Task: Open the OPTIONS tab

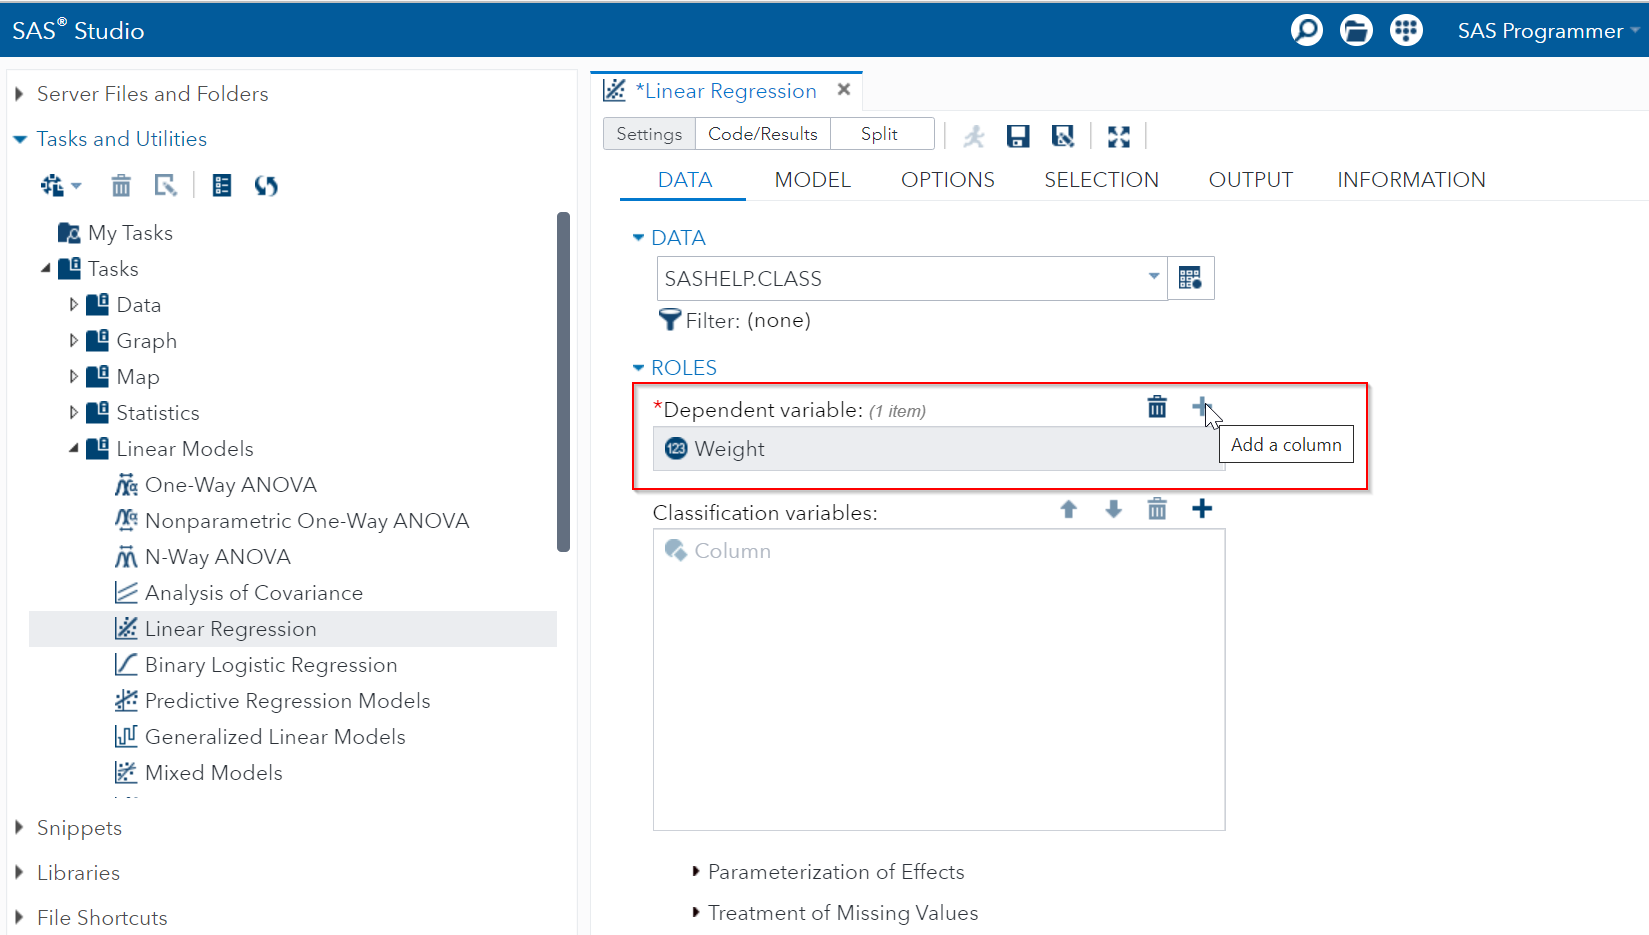Action: pos(947,180)
